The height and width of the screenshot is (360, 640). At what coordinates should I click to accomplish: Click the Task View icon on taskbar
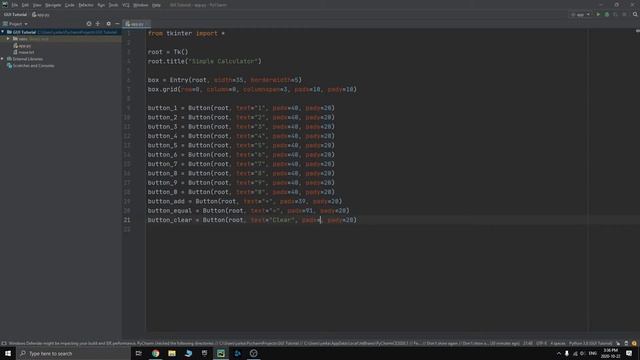click(x=139, y=353)
